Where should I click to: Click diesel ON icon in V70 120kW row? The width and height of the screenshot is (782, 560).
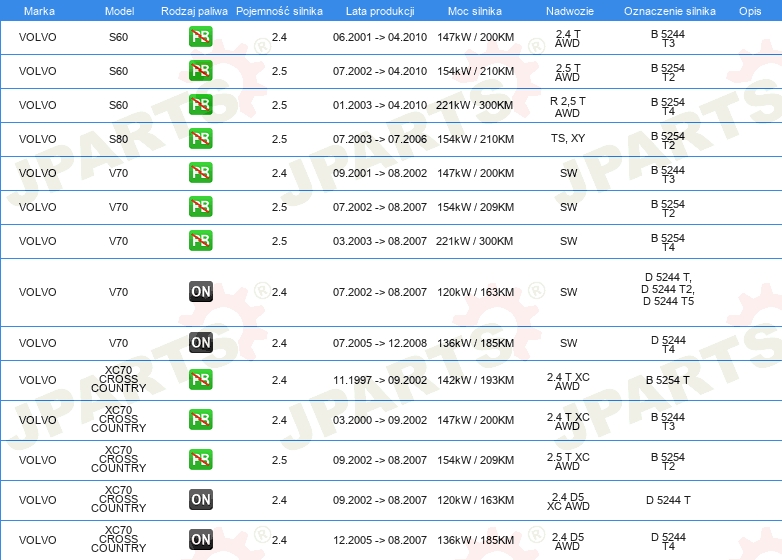(x=200, y=292)
